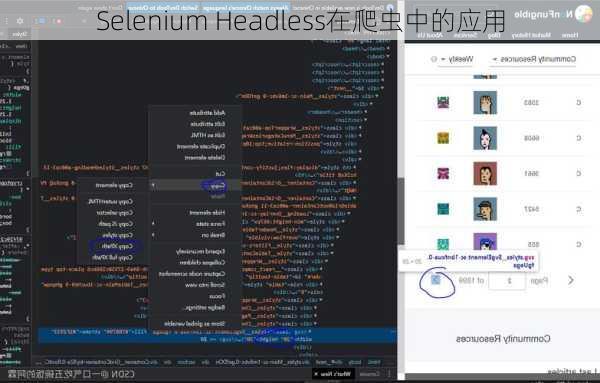Choose Focus in context menu
Screen dimensions: 600x383
point(195,296)
